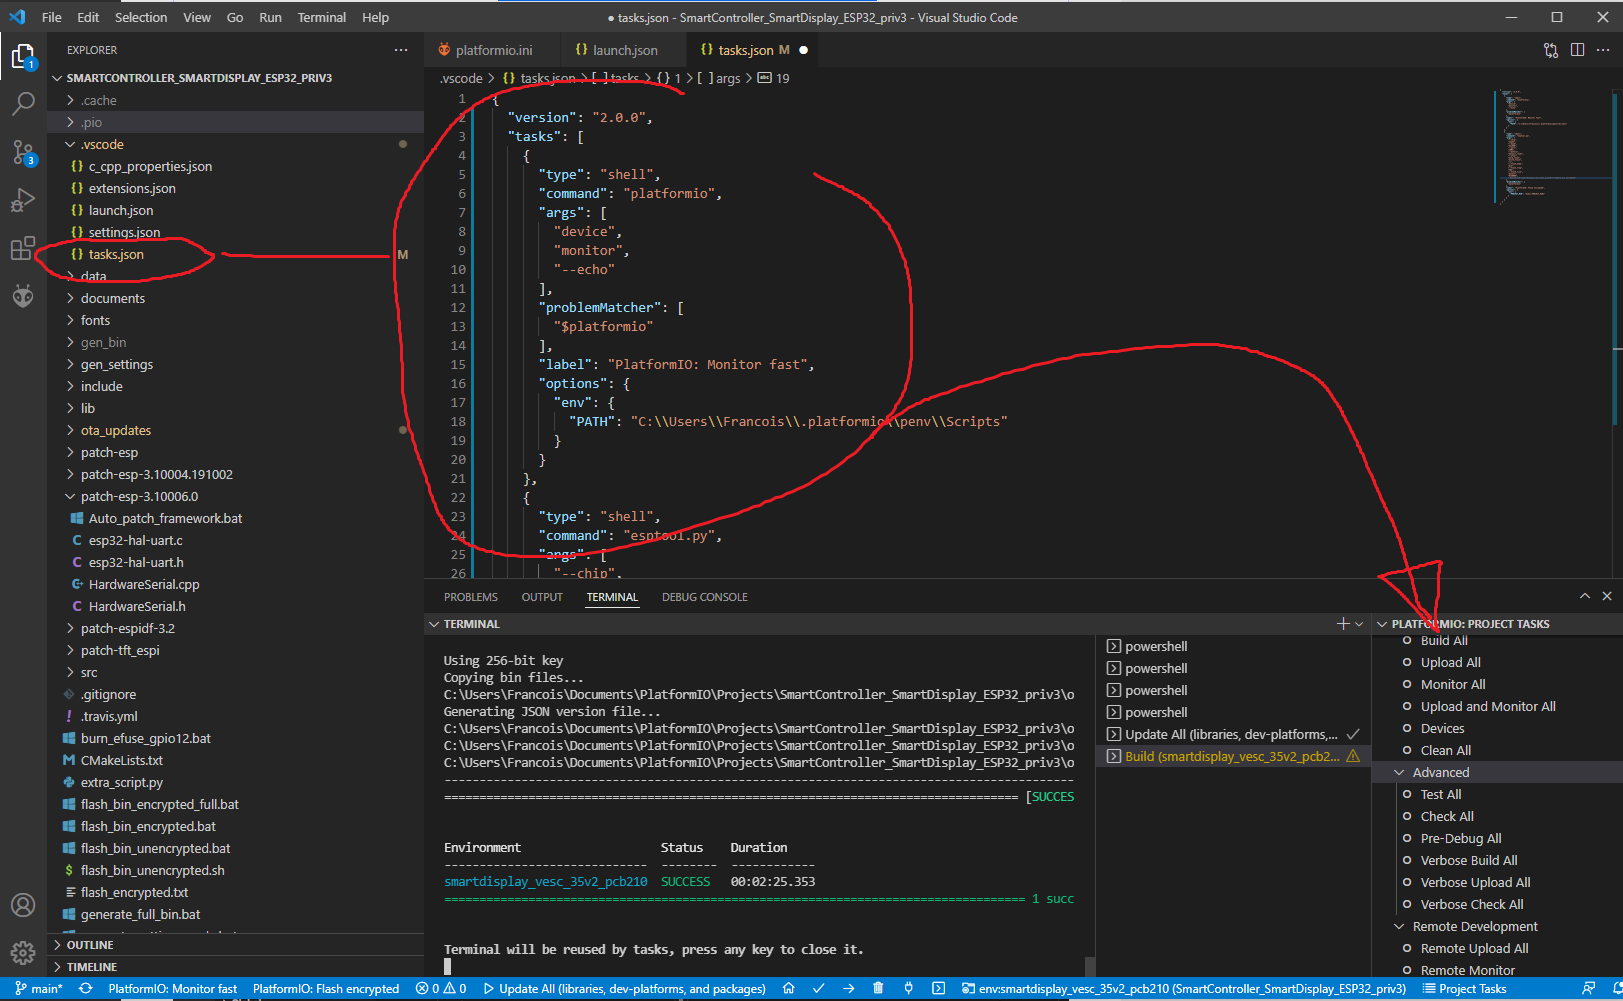Switch to the DEBUG CONSOLE tab

coord(705,597)
